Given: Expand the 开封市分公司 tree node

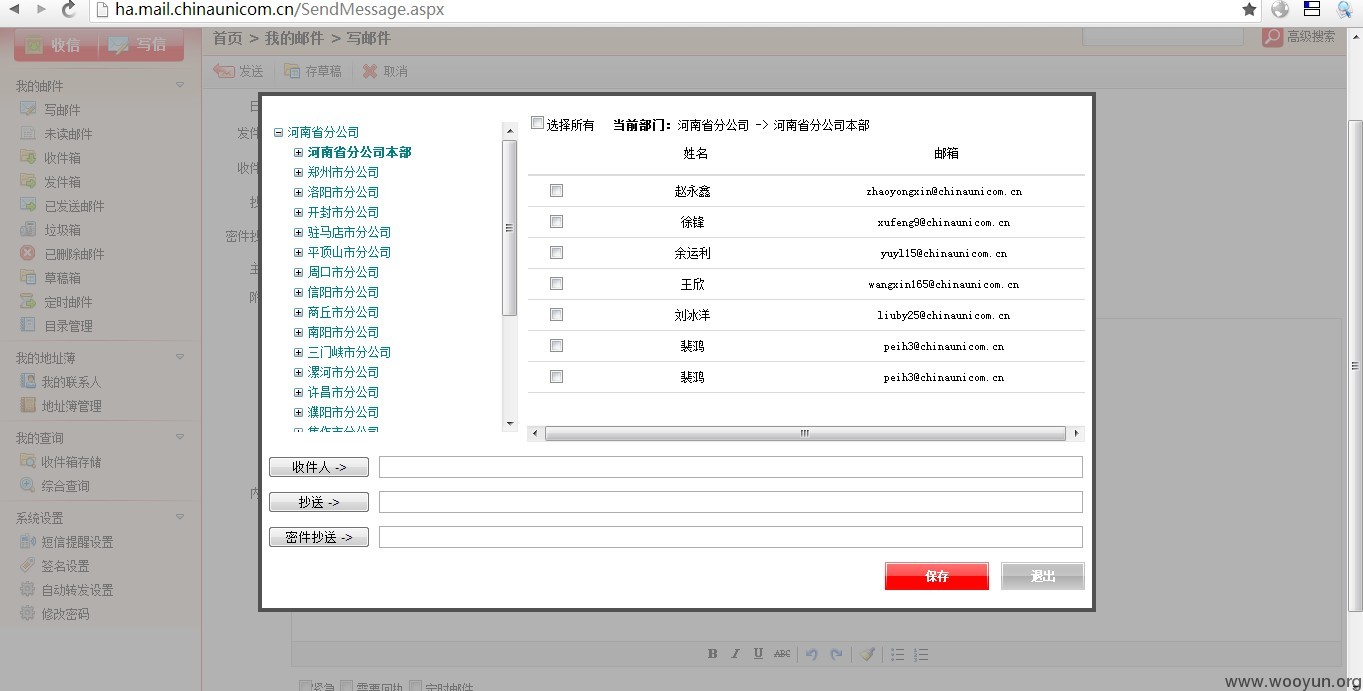Looking at the screenshot, I should point(298,212).
